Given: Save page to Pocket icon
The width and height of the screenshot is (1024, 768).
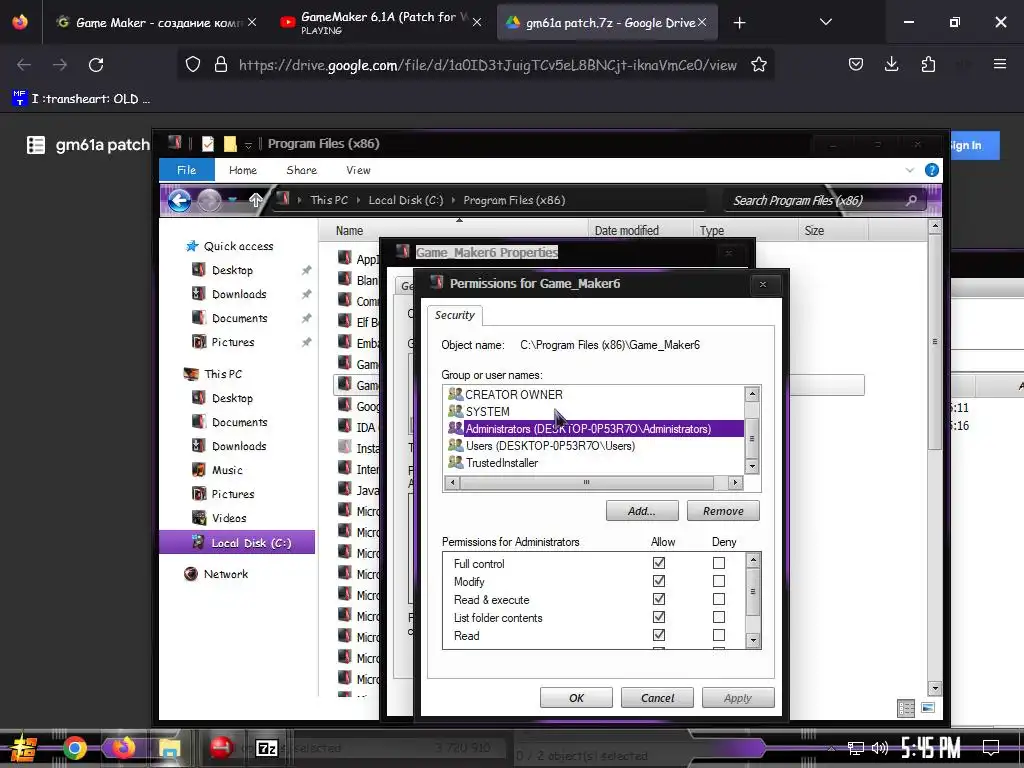Looking at the screenshot, I should coord(856,64).
